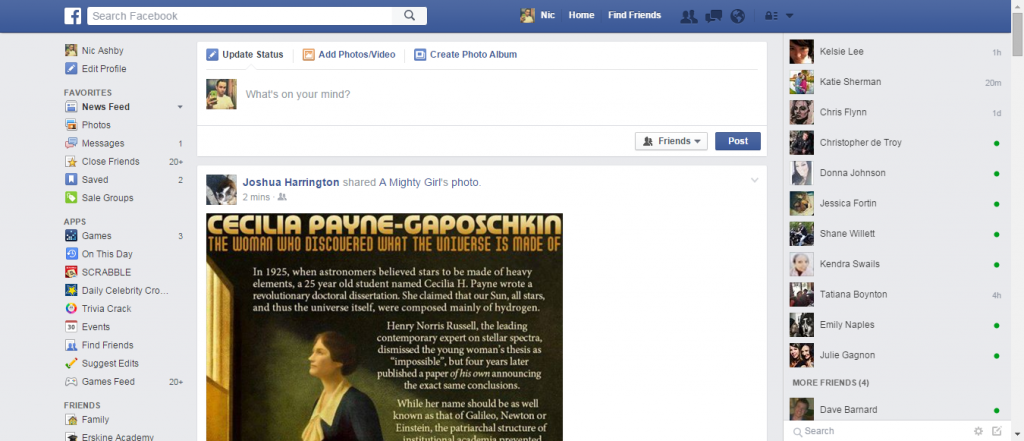Click Edit Profile pencil icon

pyautogui.click(x=71, y=69)
